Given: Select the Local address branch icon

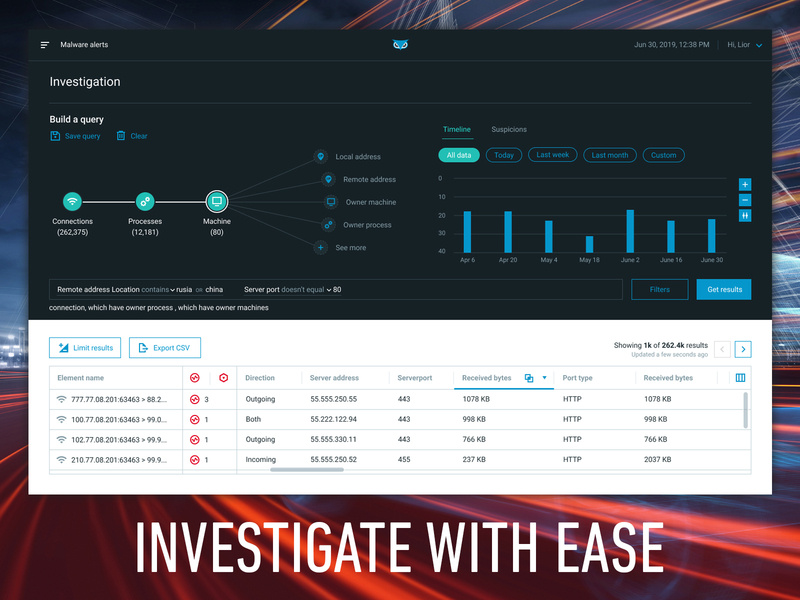Looking at the screenshot, I should [x=320, y=156].
